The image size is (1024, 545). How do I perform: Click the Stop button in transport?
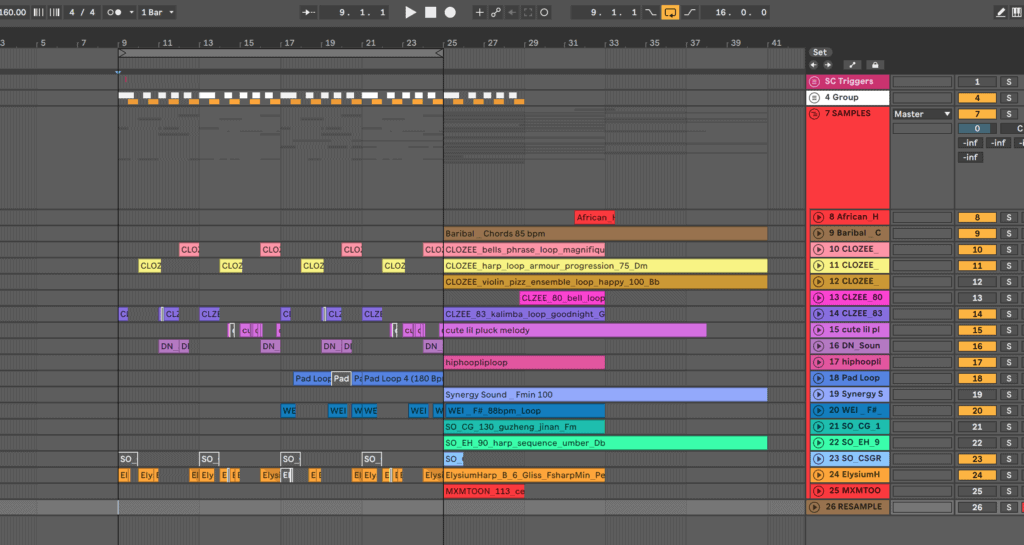click(430, 12)
